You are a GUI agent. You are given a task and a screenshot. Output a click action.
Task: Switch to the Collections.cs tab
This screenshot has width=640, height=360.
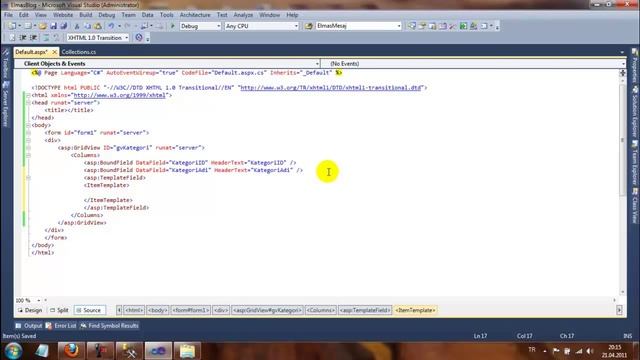79,52
